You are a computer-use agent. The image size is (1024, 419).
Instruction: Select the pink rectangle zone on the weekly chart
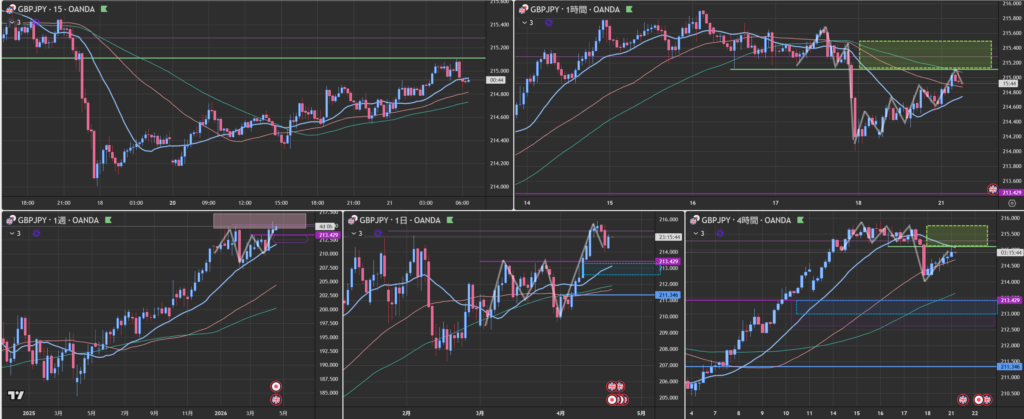tap(258, 220)
